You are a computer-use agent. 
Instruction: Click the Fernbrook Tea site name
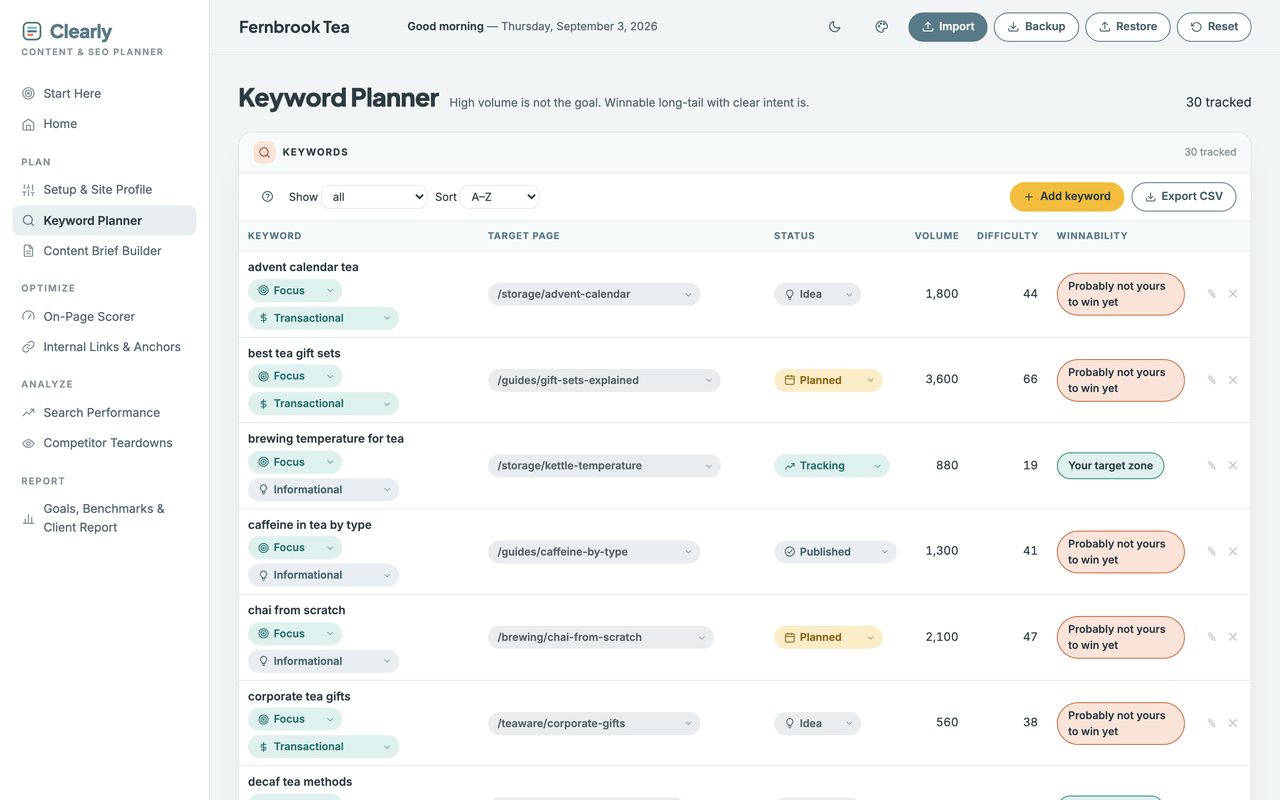tap(294, 27)
